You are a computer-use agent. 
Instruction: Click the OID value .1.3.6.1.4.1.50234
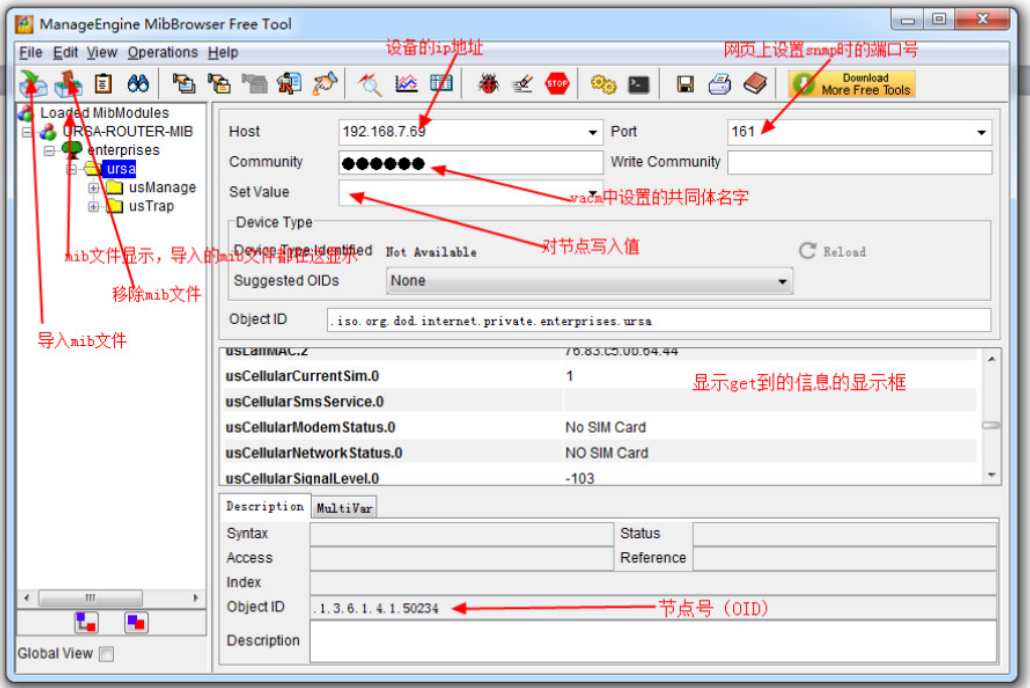376,608
